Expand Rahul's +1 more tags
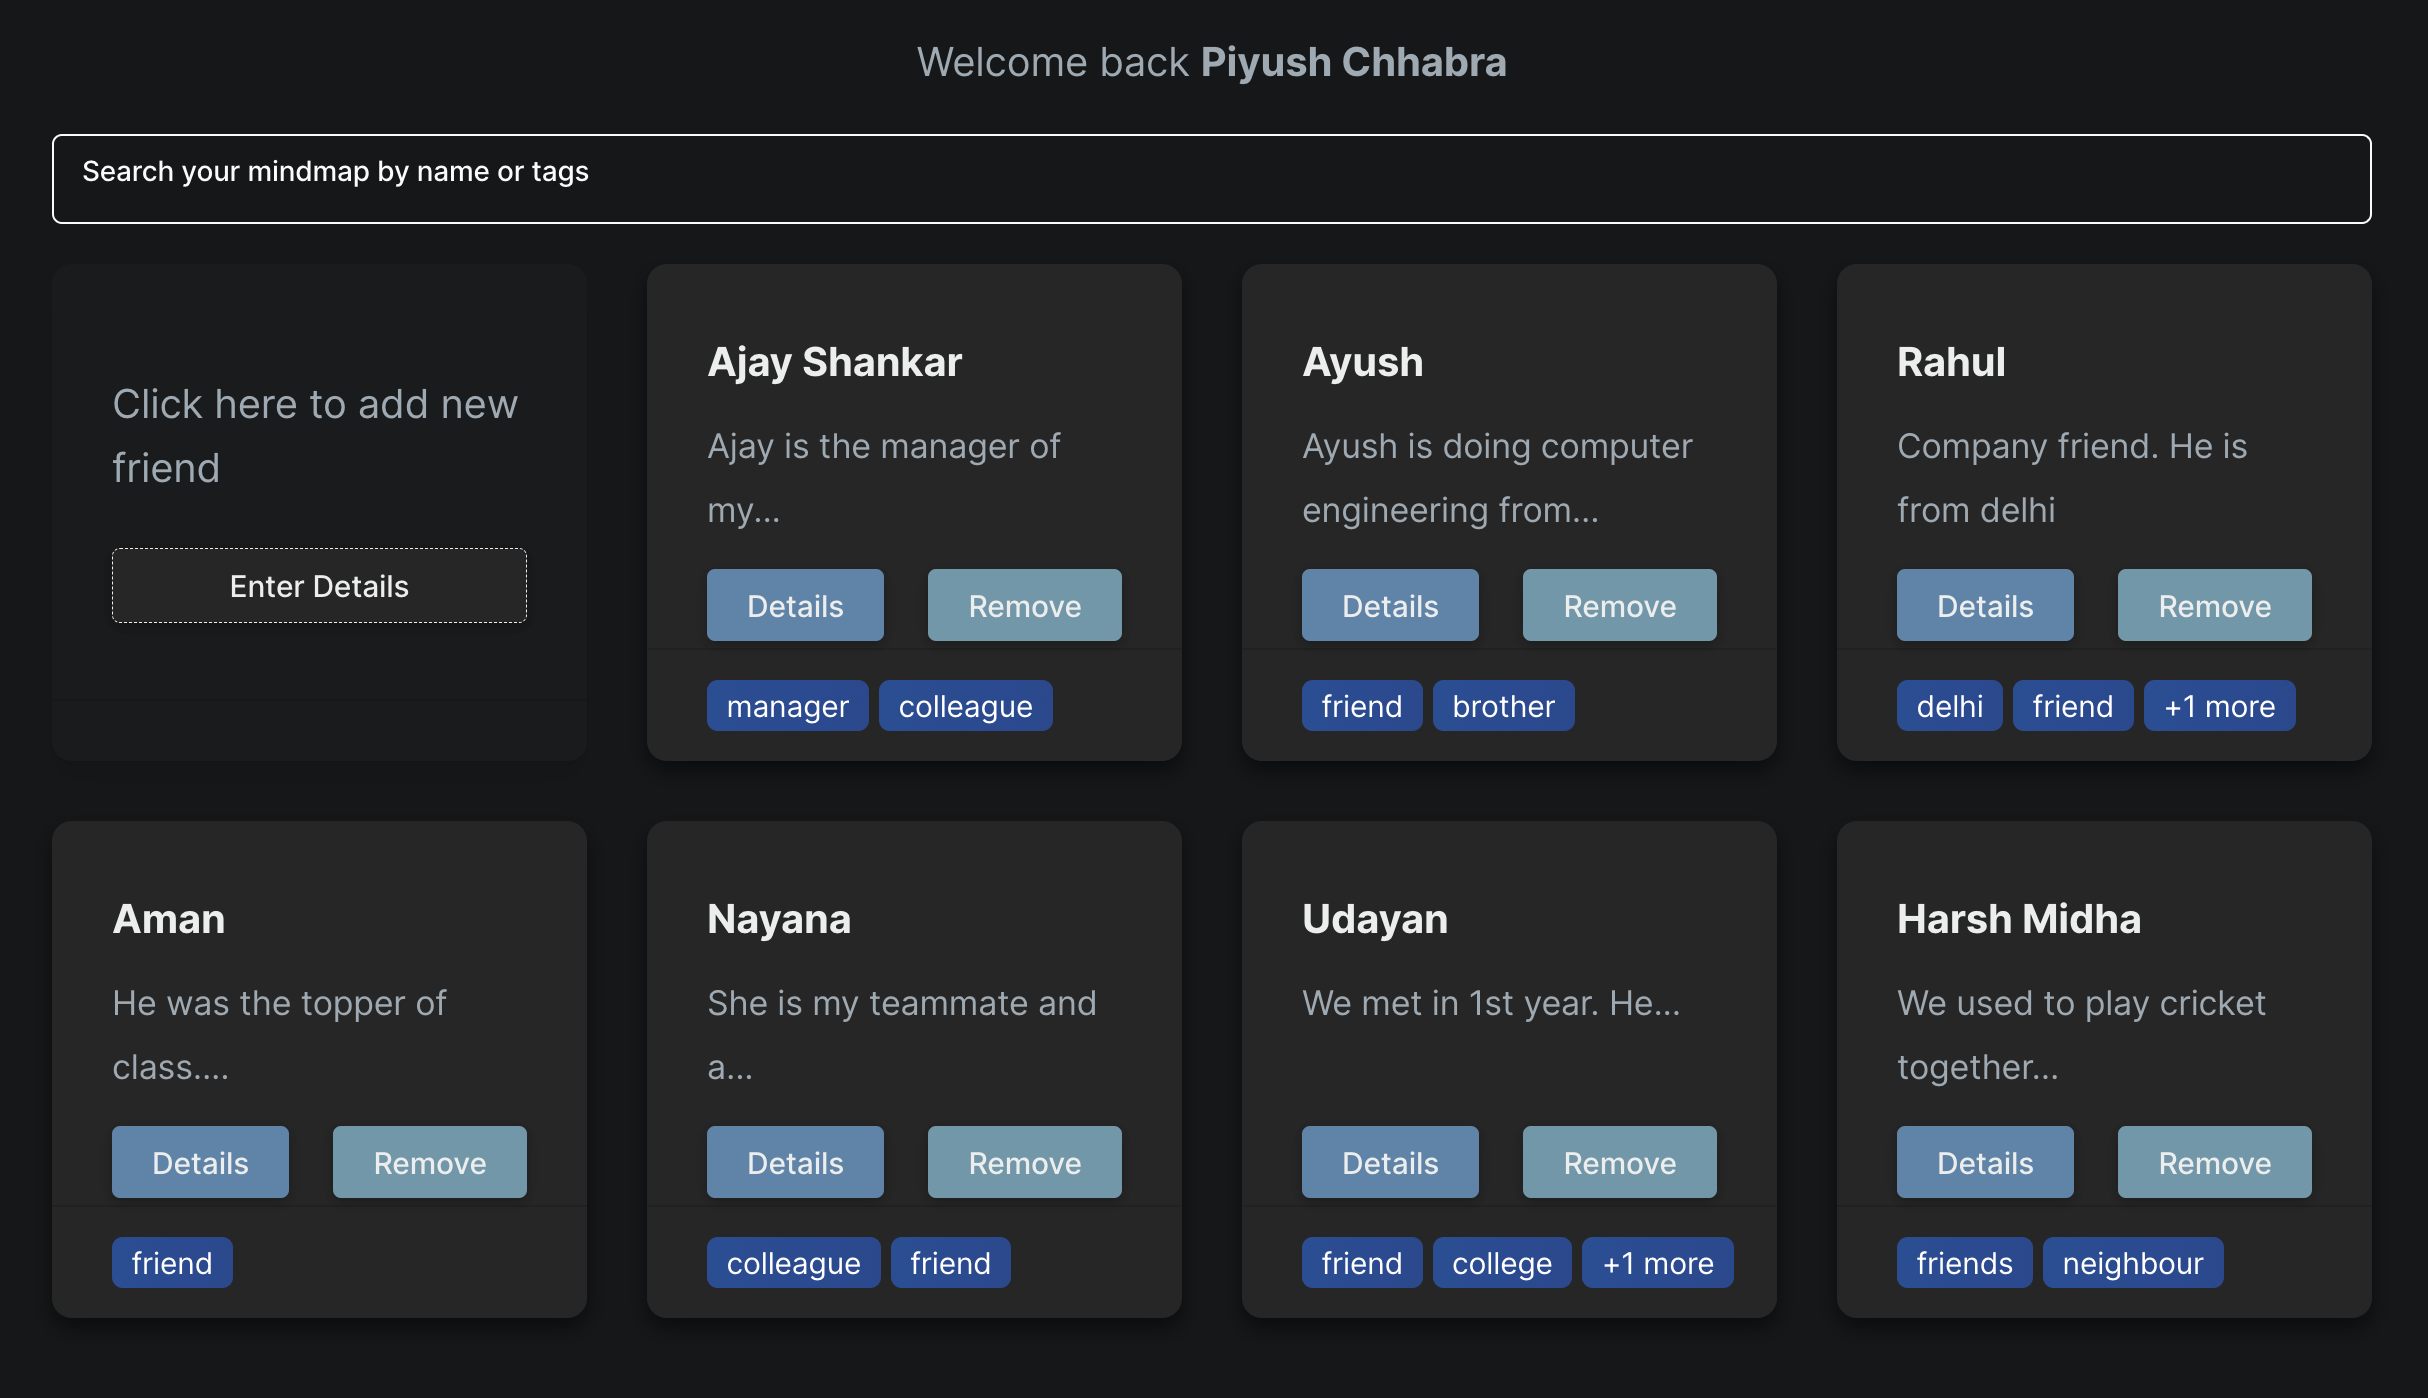 tap(2218, 706)
